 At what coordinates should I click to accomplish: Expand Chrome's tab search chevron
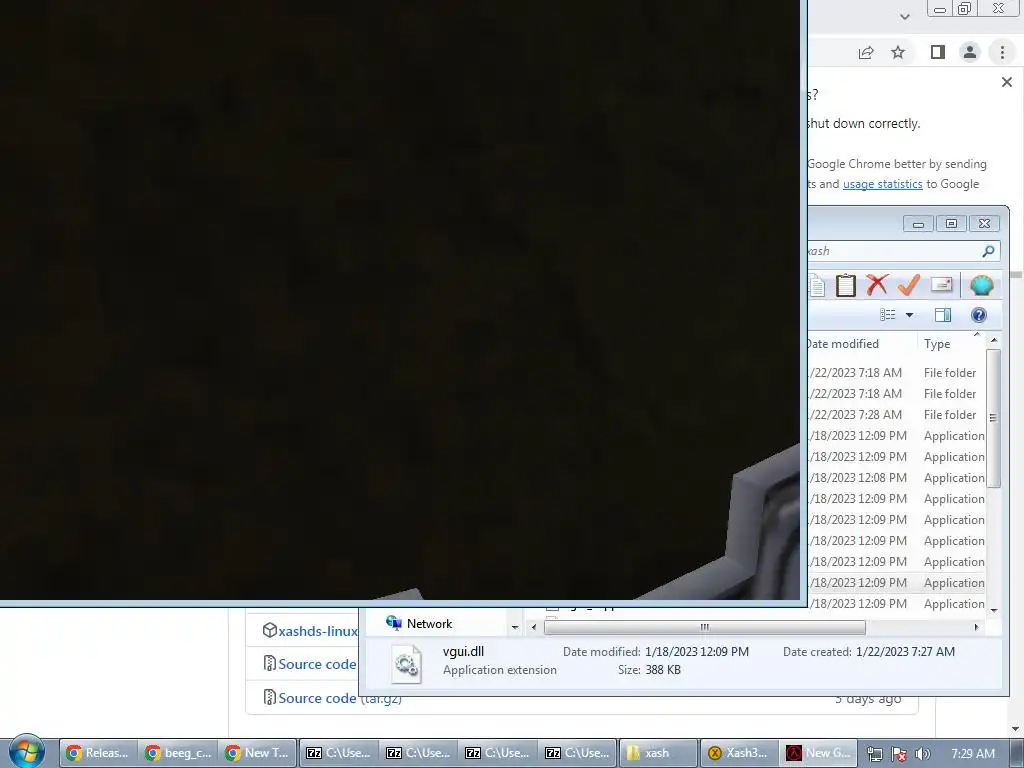[x=904, y=16]
